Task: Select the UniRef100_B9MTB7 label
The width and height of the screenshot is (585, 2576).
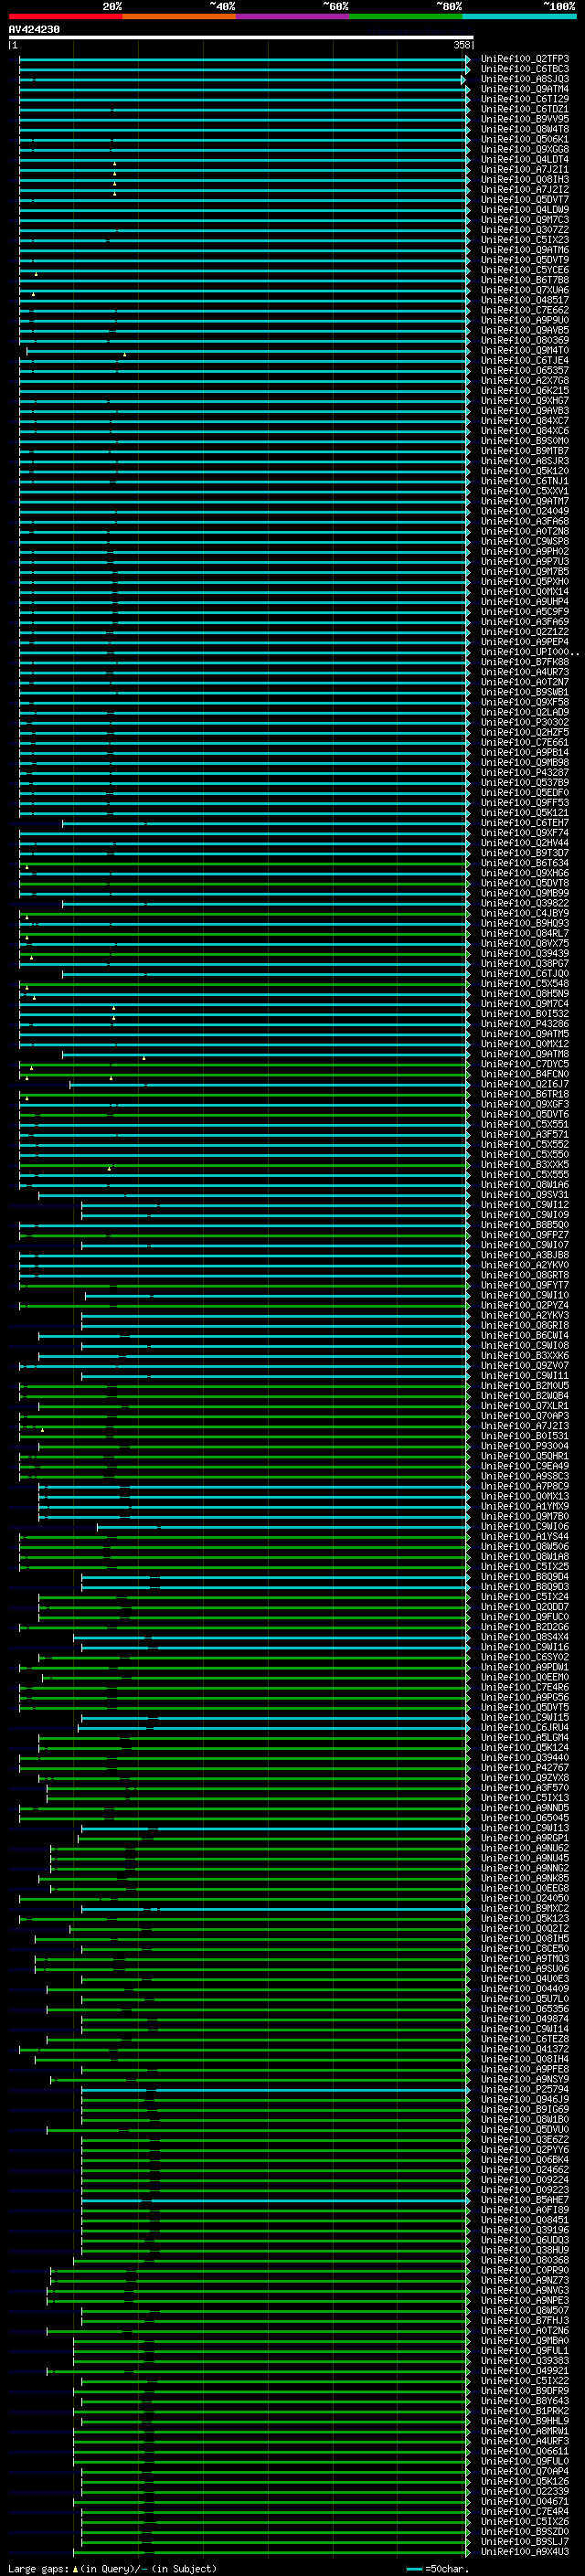Action: 525,451
